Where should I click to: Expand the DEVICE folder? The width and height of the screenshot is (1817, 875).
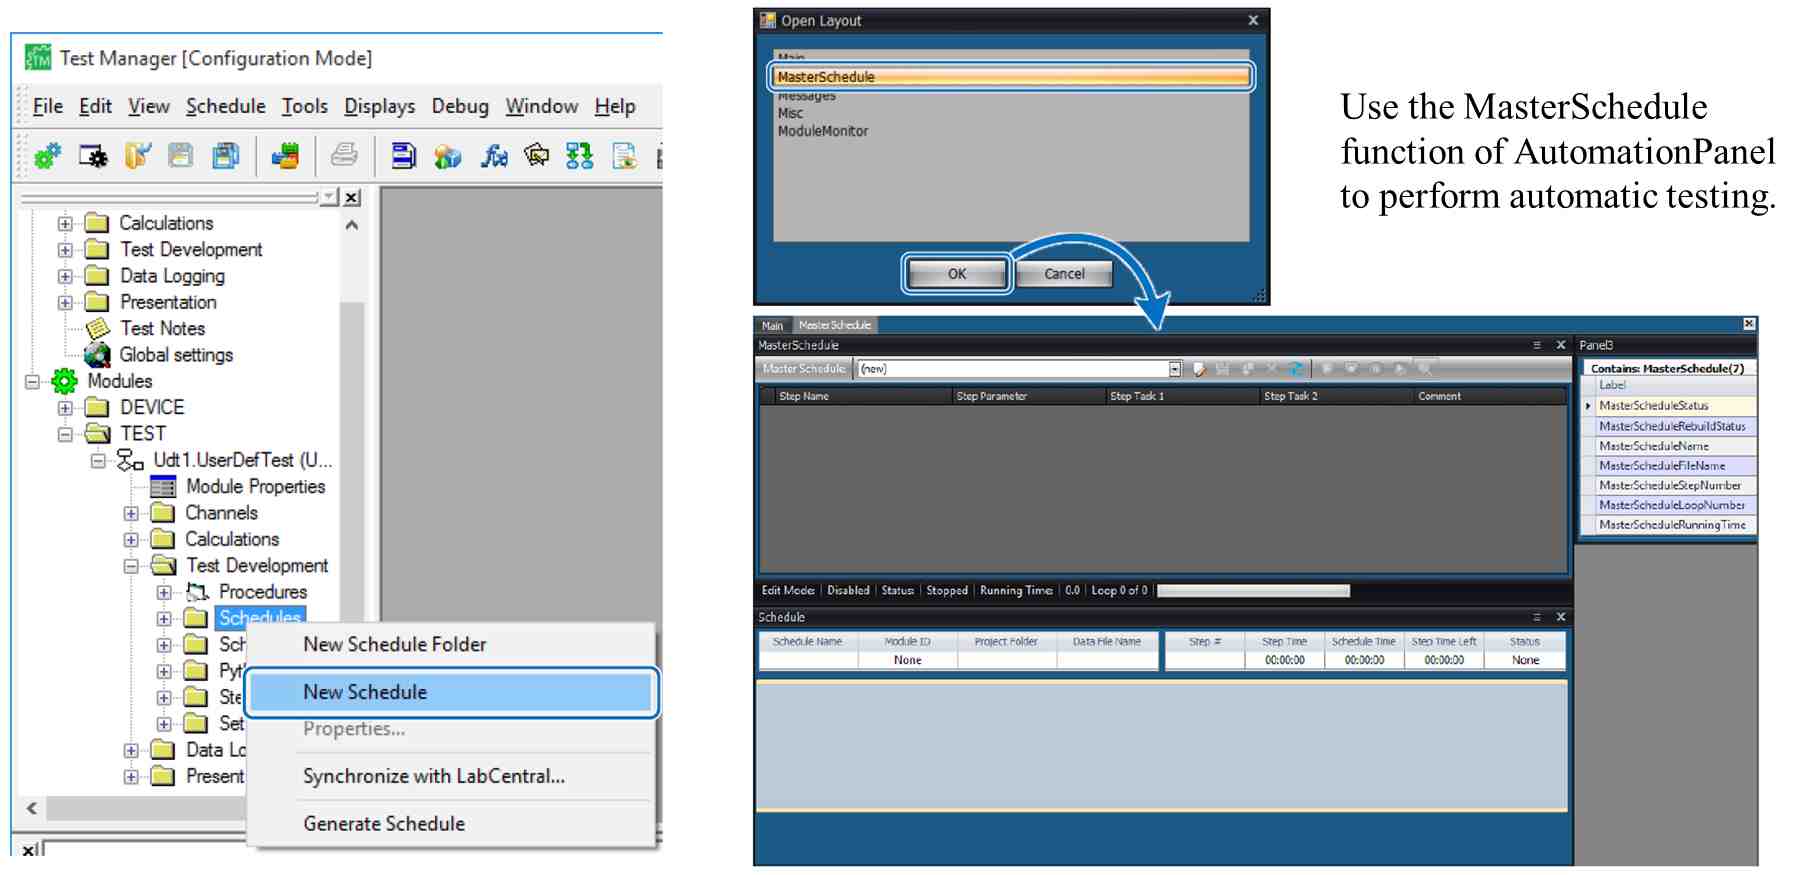[65, 408]
